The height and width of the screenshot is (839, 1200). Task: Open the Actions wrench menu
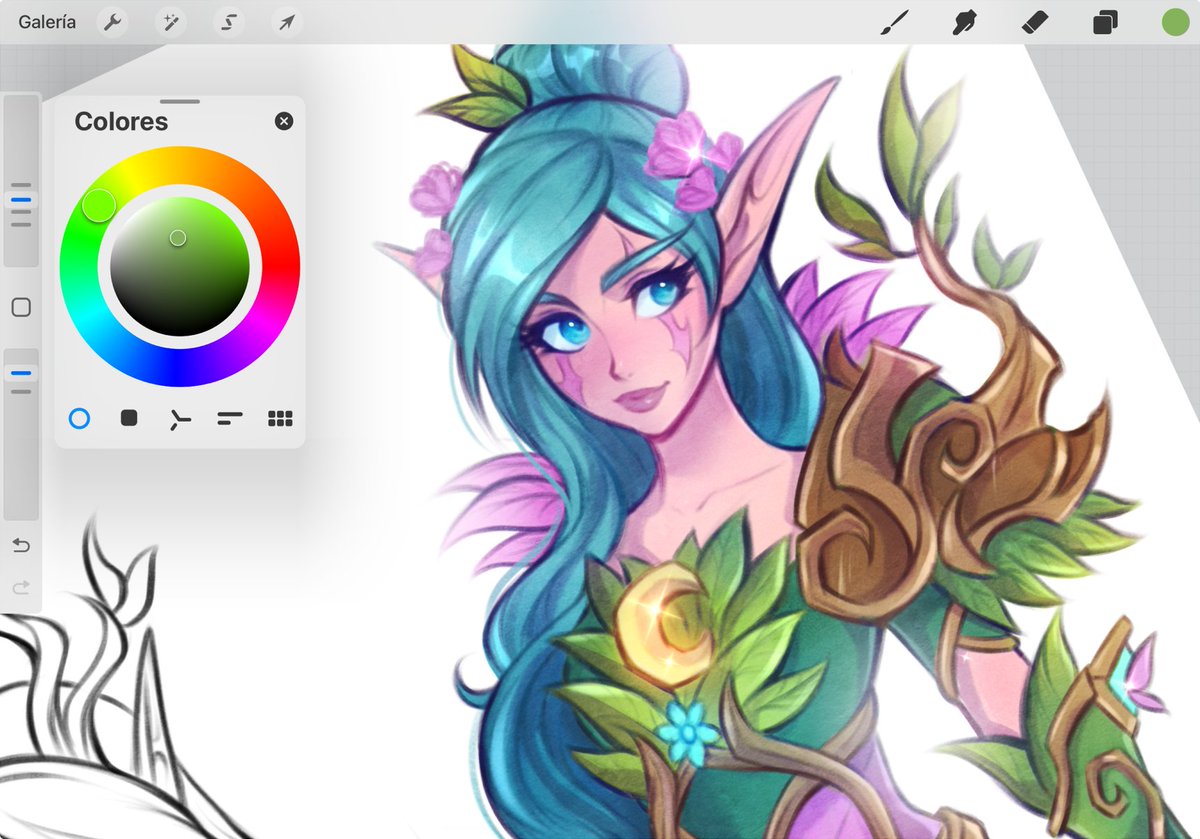[x=112, y=22]
